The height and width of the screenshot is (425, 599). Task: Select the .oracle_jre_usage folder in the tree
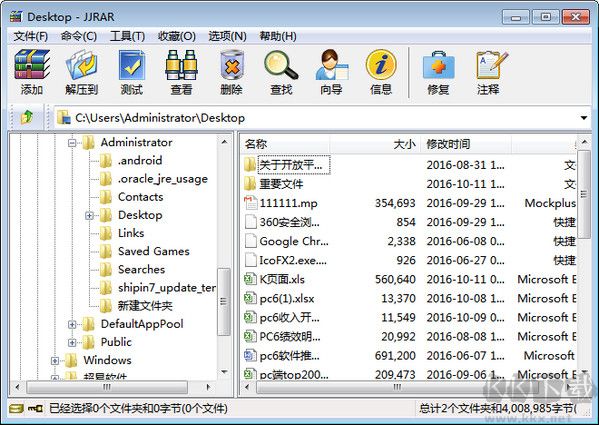click(163, 179)
